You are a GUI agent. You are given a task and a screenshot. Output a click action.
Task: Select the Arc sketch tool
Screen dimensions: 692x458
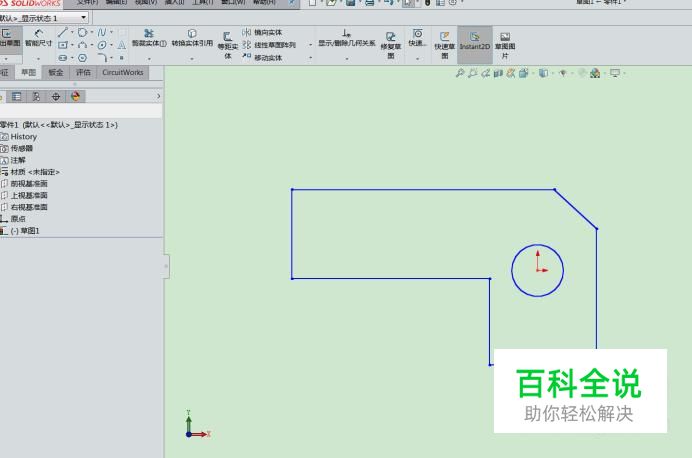[83, 45]
